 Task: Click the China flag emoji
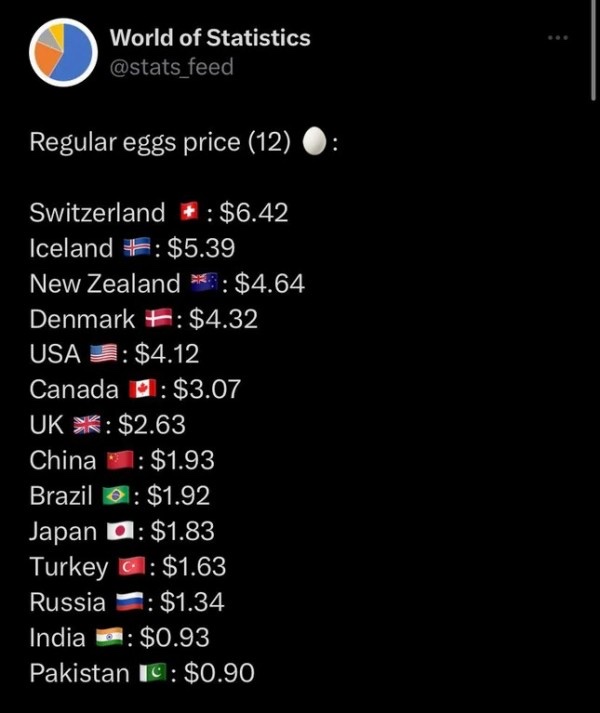[119, 460]
